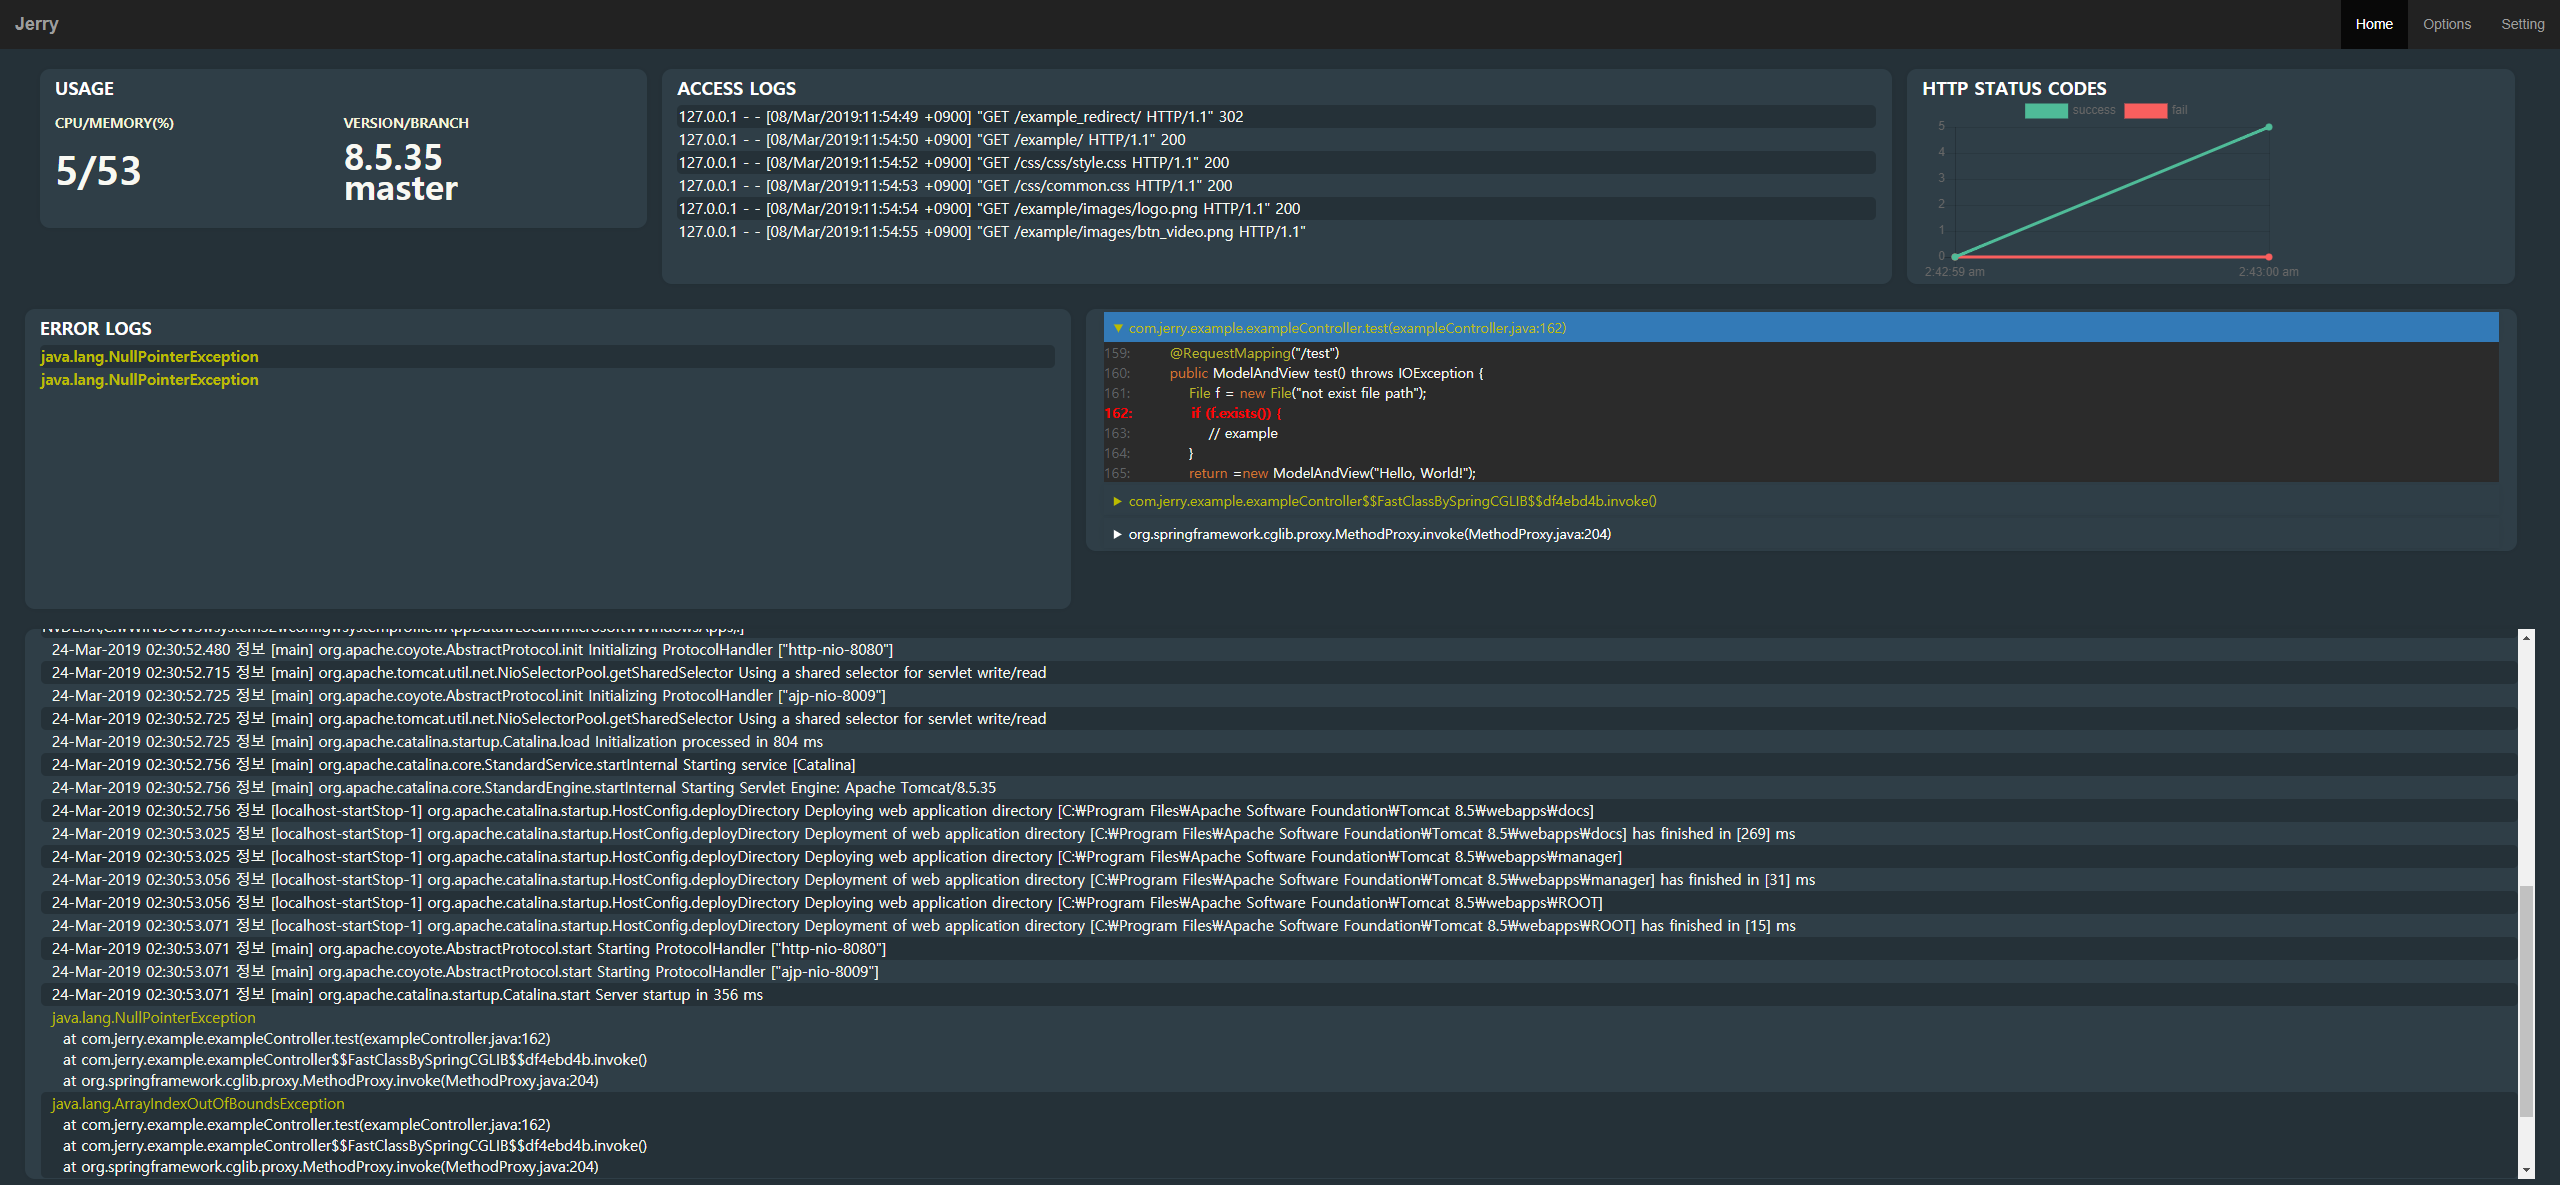Open the Setting nav tab
Image resolution: width=2560 pixels, height=1185 pixels.
pyautogui.click(x=2522, y=24)
